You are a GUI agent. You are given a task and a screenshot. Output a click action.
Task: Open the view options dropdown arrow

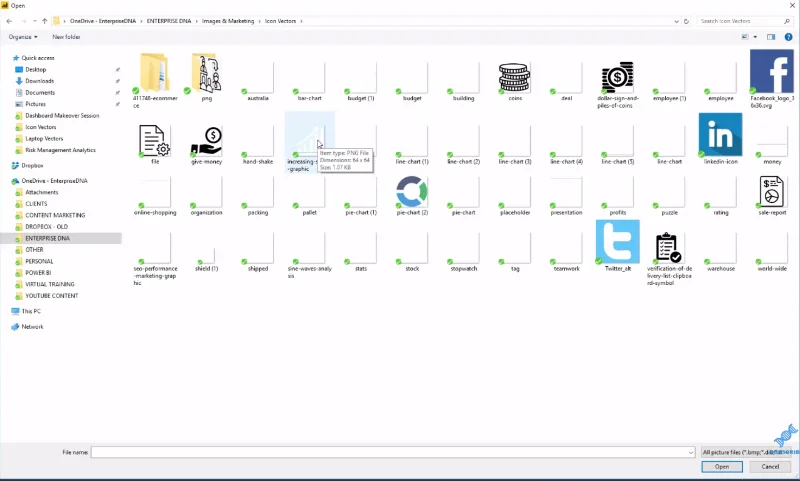click(x=755, y=37)
